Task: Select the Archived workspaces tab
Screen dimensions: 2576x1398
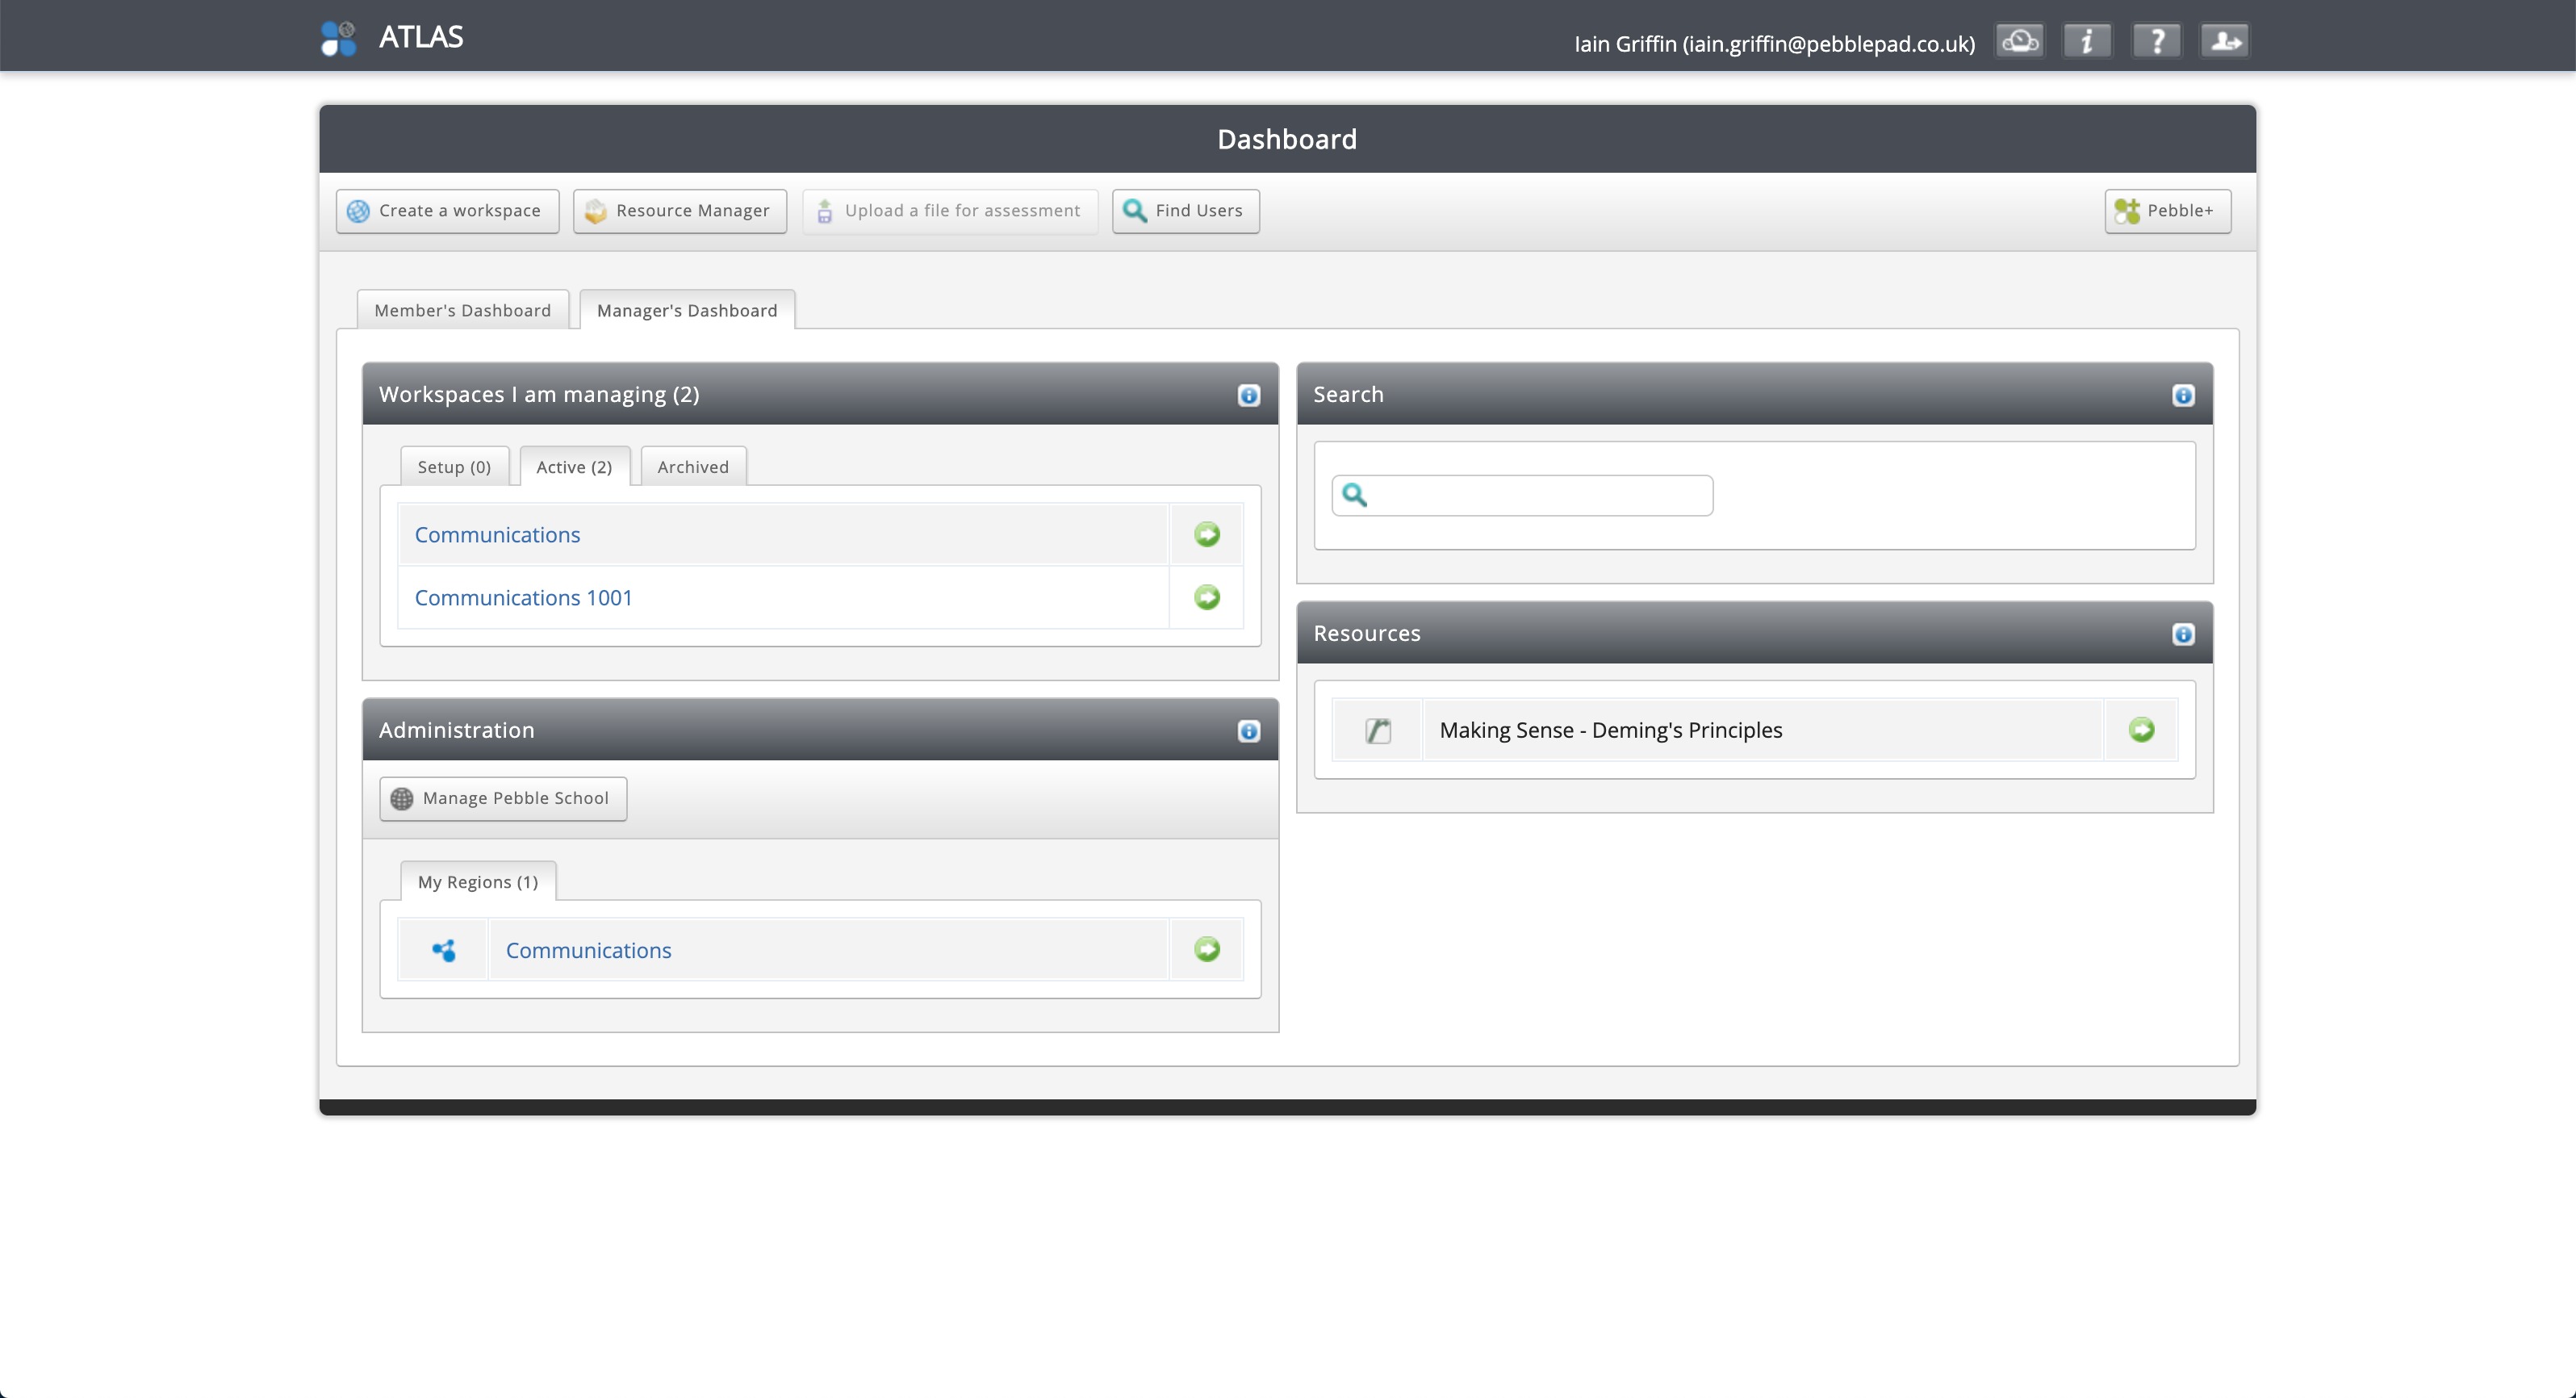Action: 693,467
